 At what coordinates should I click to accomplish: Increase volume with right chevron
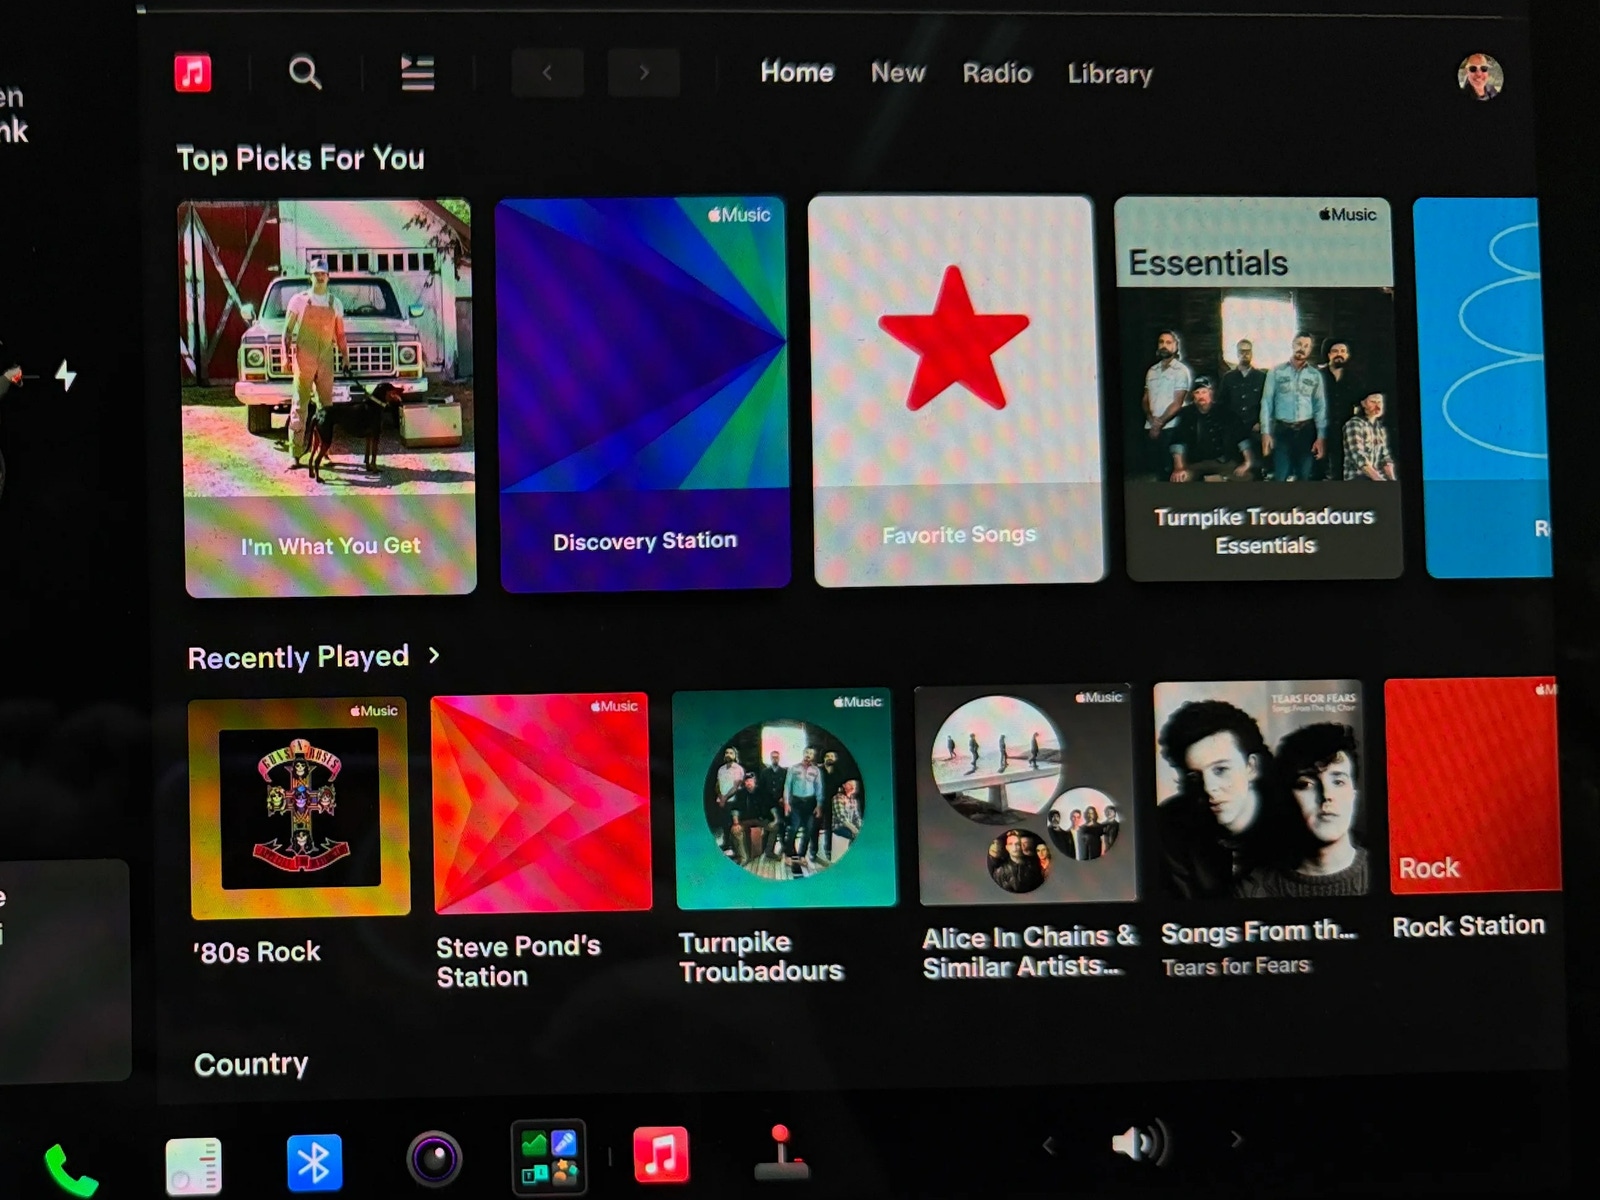point(1236,1139)
